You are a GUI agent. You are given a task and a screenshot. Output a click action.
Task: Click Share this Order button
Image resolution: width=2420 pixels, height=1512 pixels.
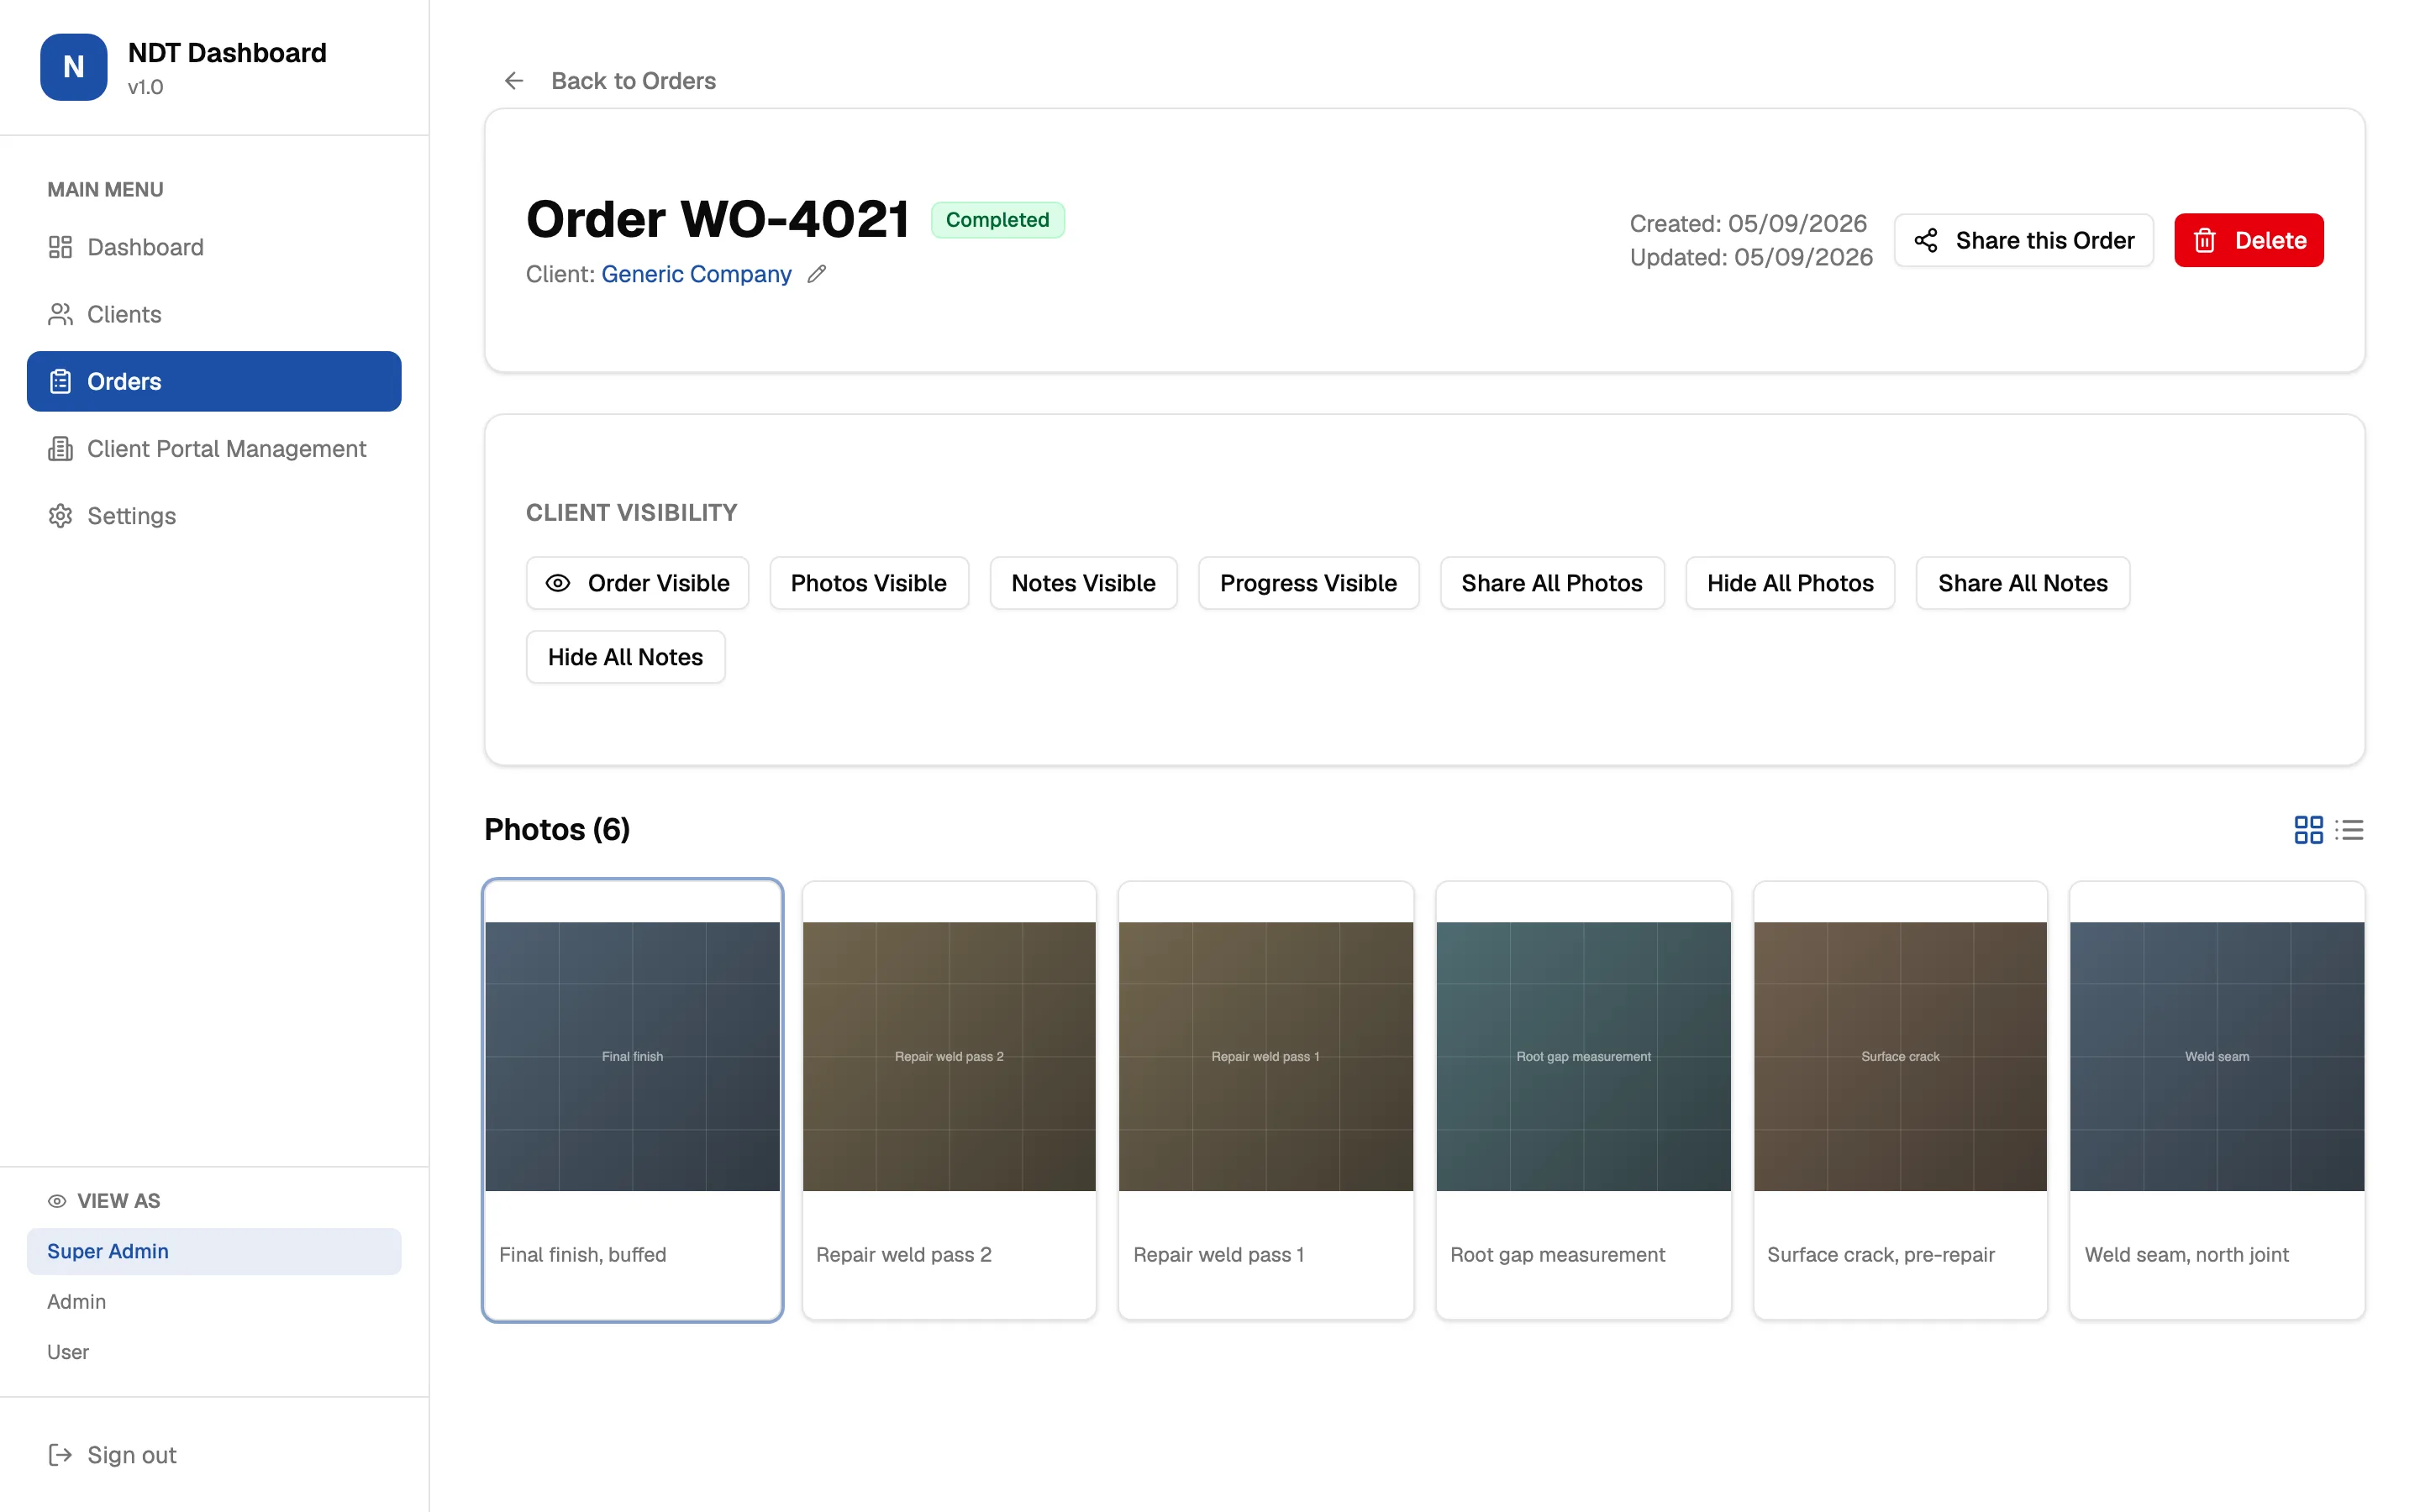2023,240
